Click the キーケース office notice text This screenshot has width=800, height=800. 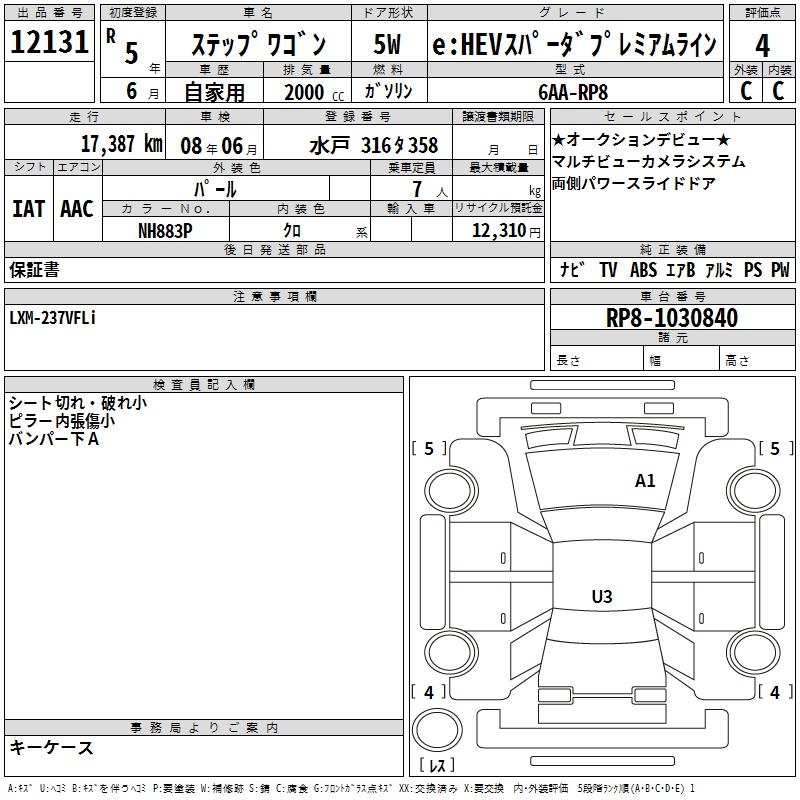[x=51, y=748]
